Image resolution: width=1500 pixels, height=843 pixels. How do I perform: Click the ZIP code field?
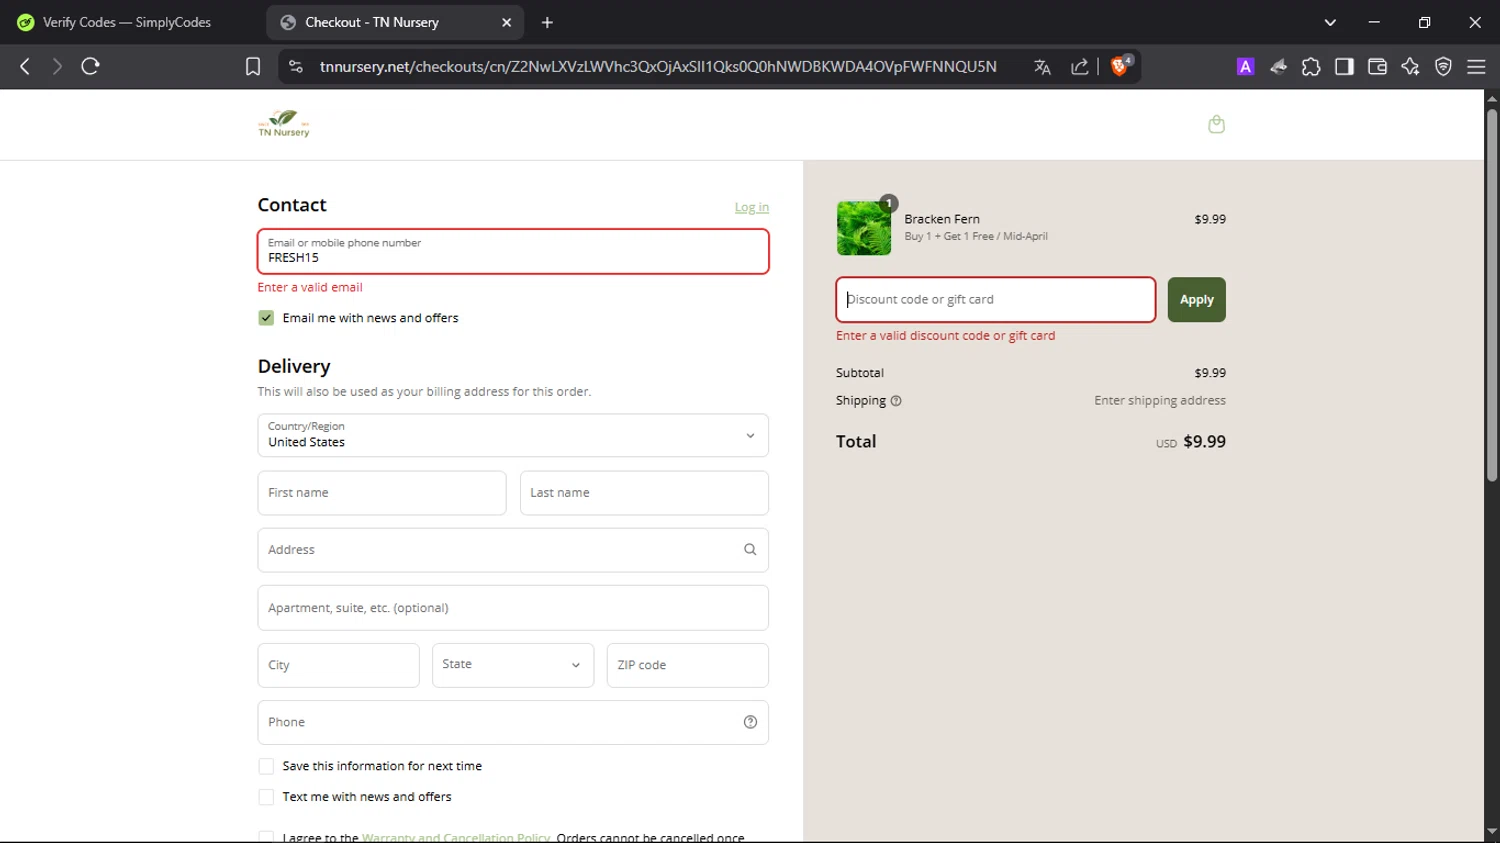[x=688, y=665]
